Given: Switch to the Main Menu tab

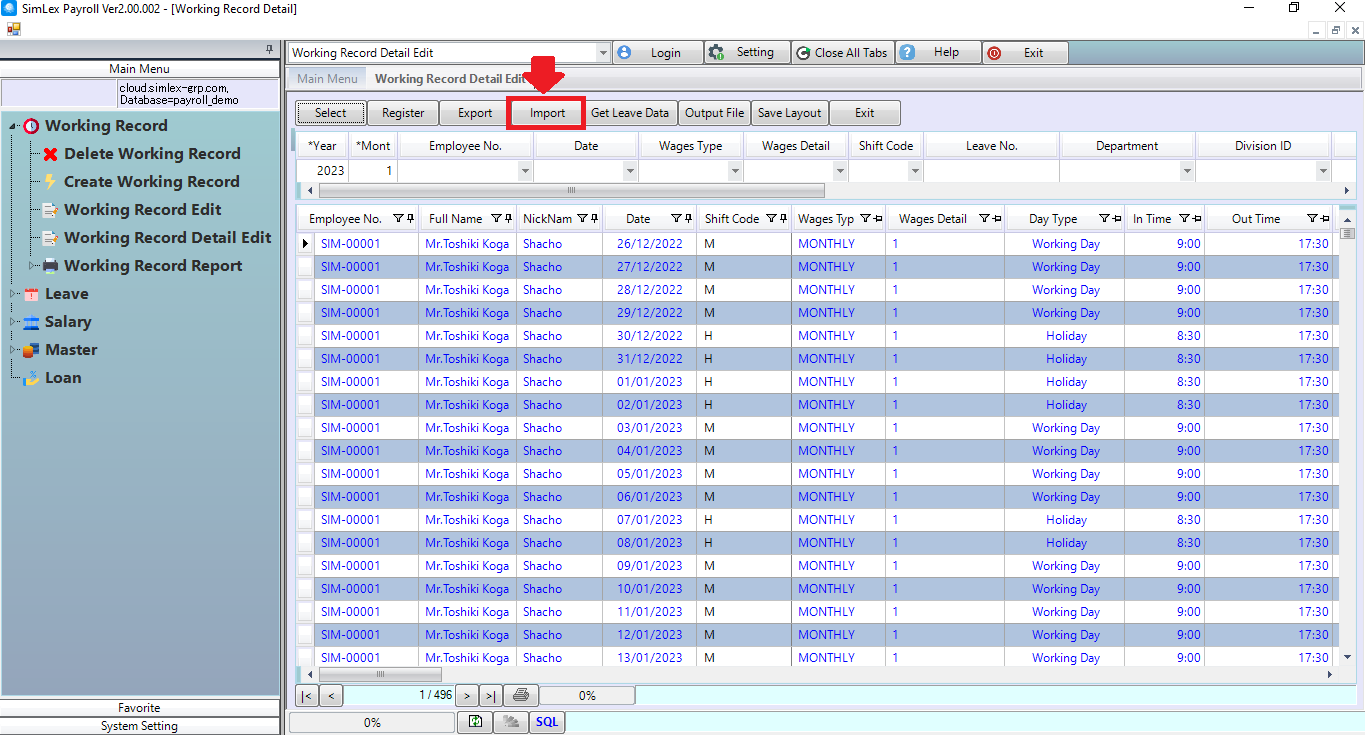Looking at the screenshot, I should [327, 79].
